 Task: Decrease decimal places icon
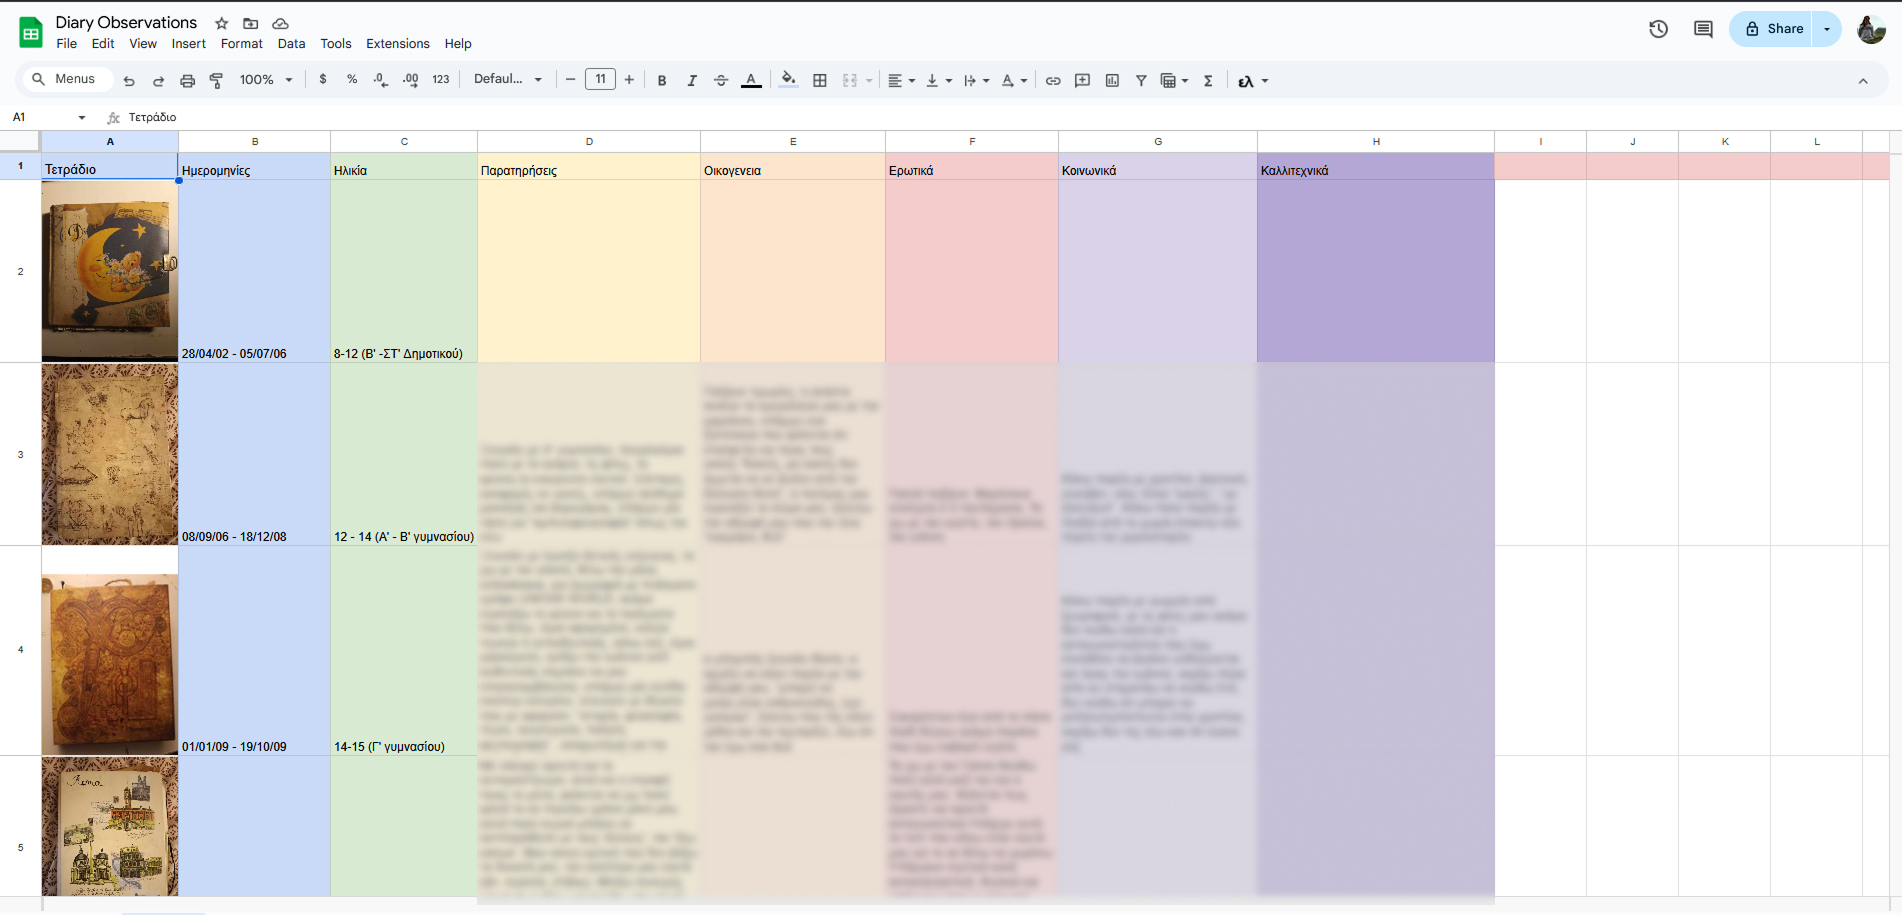click(x=381, y=80)
